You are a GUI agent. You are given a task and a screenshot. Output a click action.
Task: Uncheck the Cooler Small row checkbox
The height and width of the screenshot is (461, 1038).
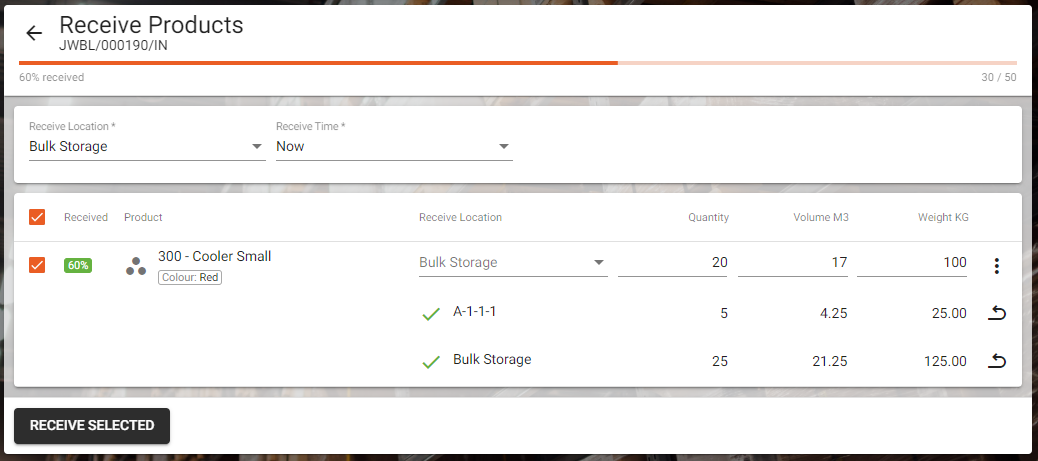(x=37, y=266)
